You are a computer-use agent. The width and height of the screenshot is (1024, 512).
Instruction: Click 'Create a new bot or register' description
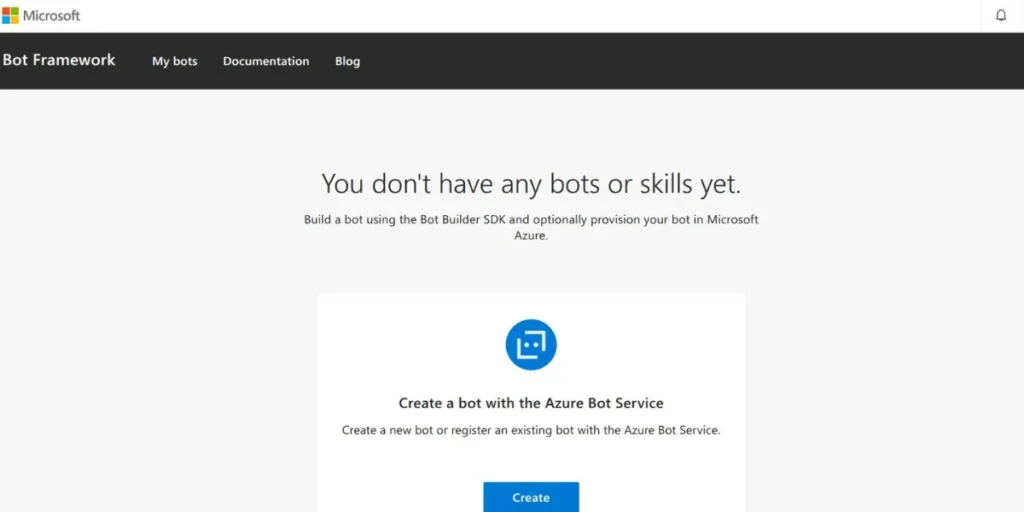tap(531, 430)
